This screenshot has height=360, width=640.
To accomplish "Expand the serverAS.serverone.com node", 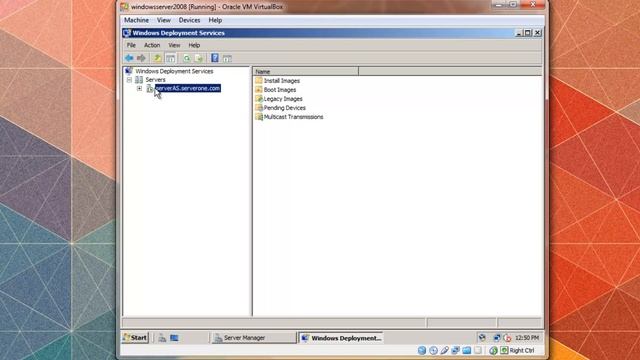I will coord(140,88).
